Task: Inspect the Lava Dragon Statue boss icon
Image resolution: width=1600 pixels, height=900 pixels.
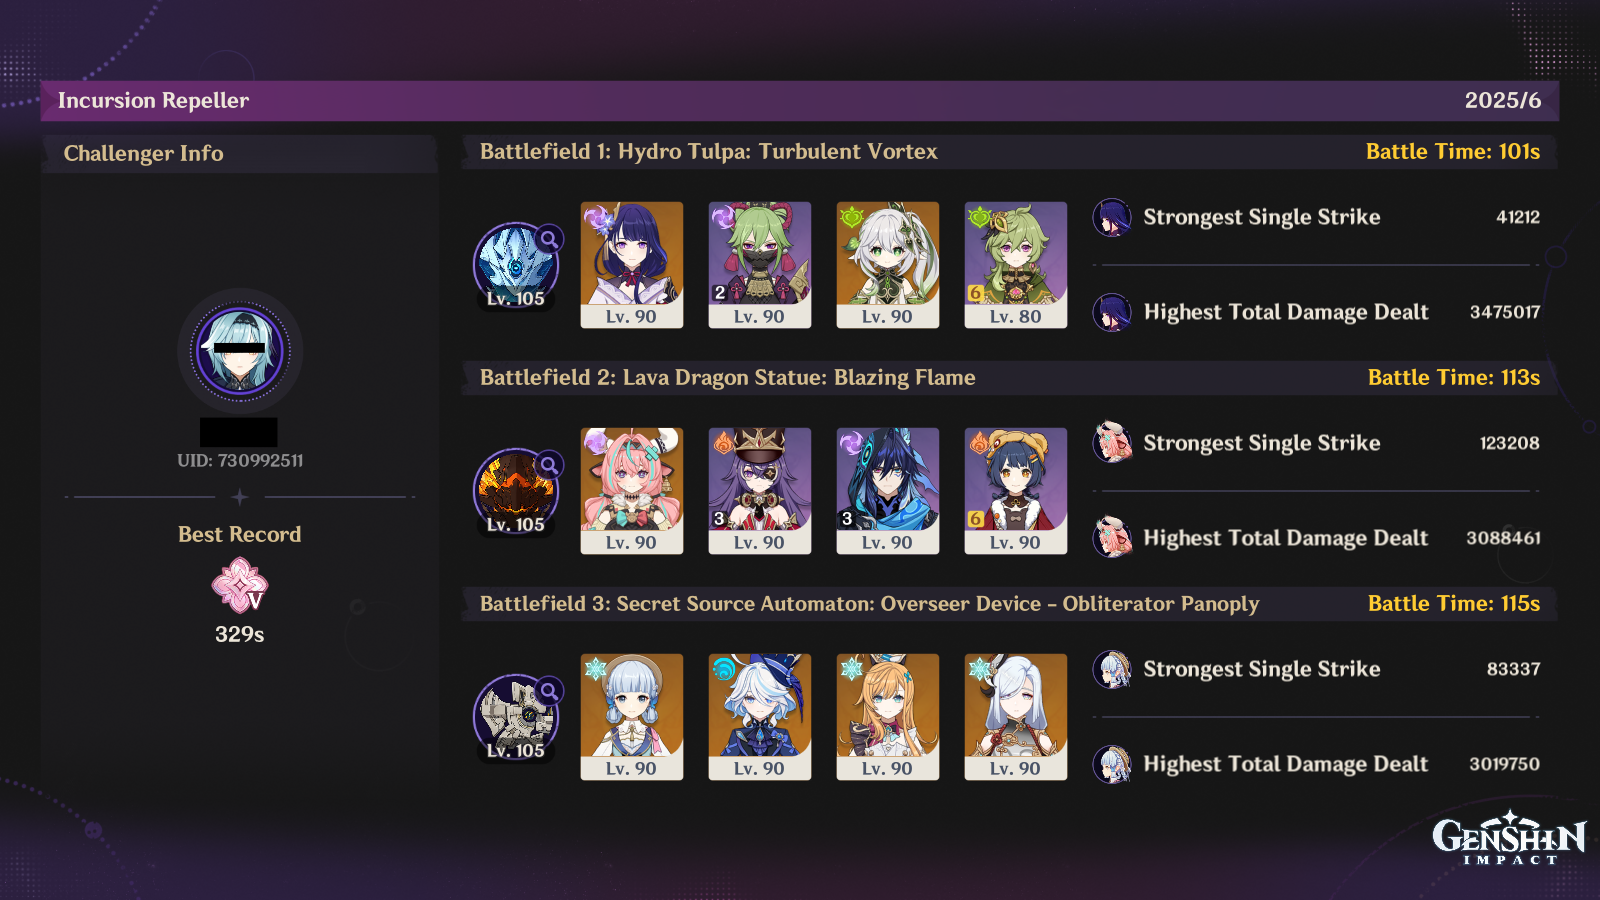Action: click(x=516, y=491)
